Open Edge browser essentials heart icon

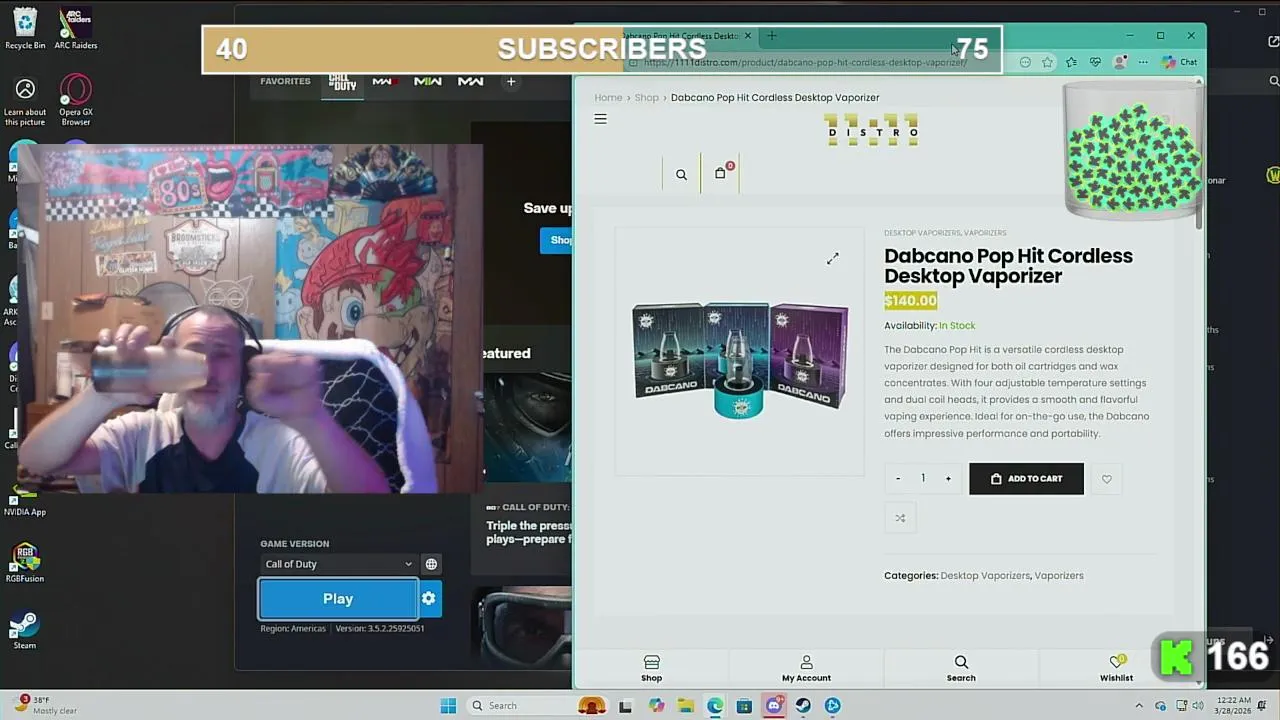pyautogui.click(x=1095, y=62)
